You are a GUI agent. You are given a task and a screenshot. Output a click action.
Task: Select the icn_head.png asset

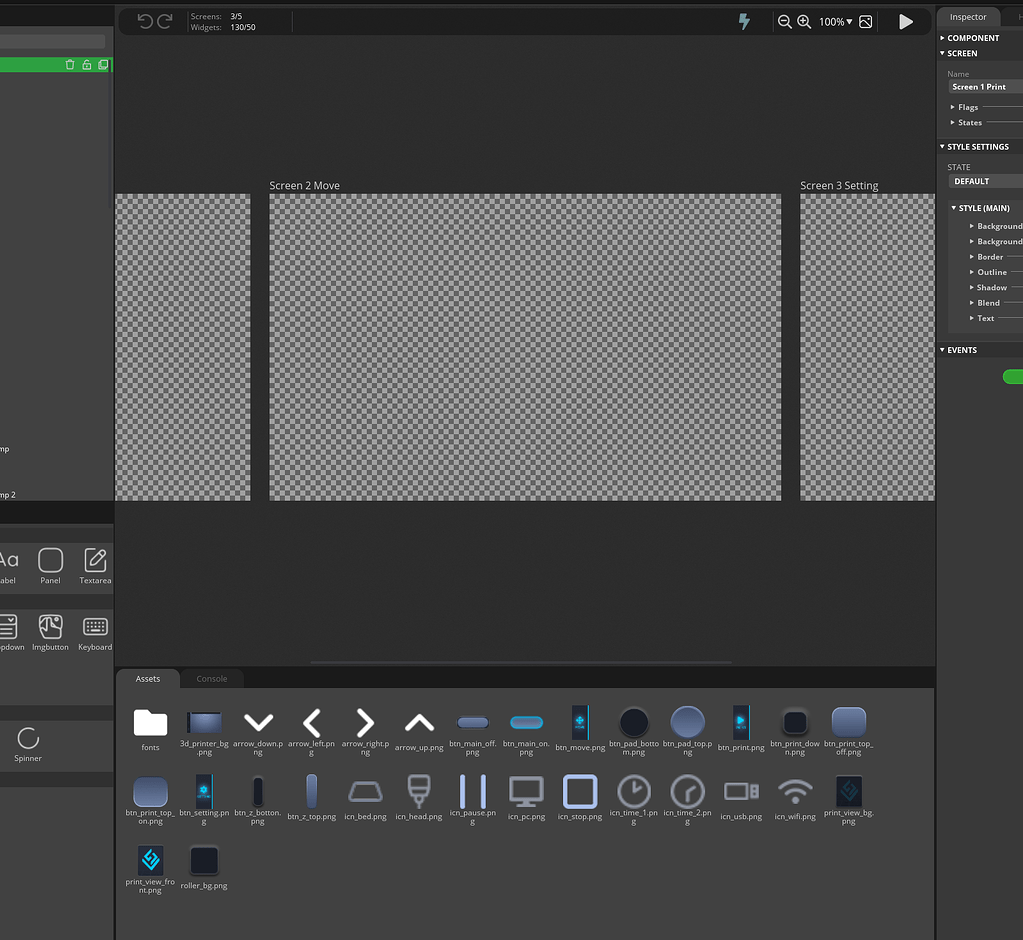419,798
